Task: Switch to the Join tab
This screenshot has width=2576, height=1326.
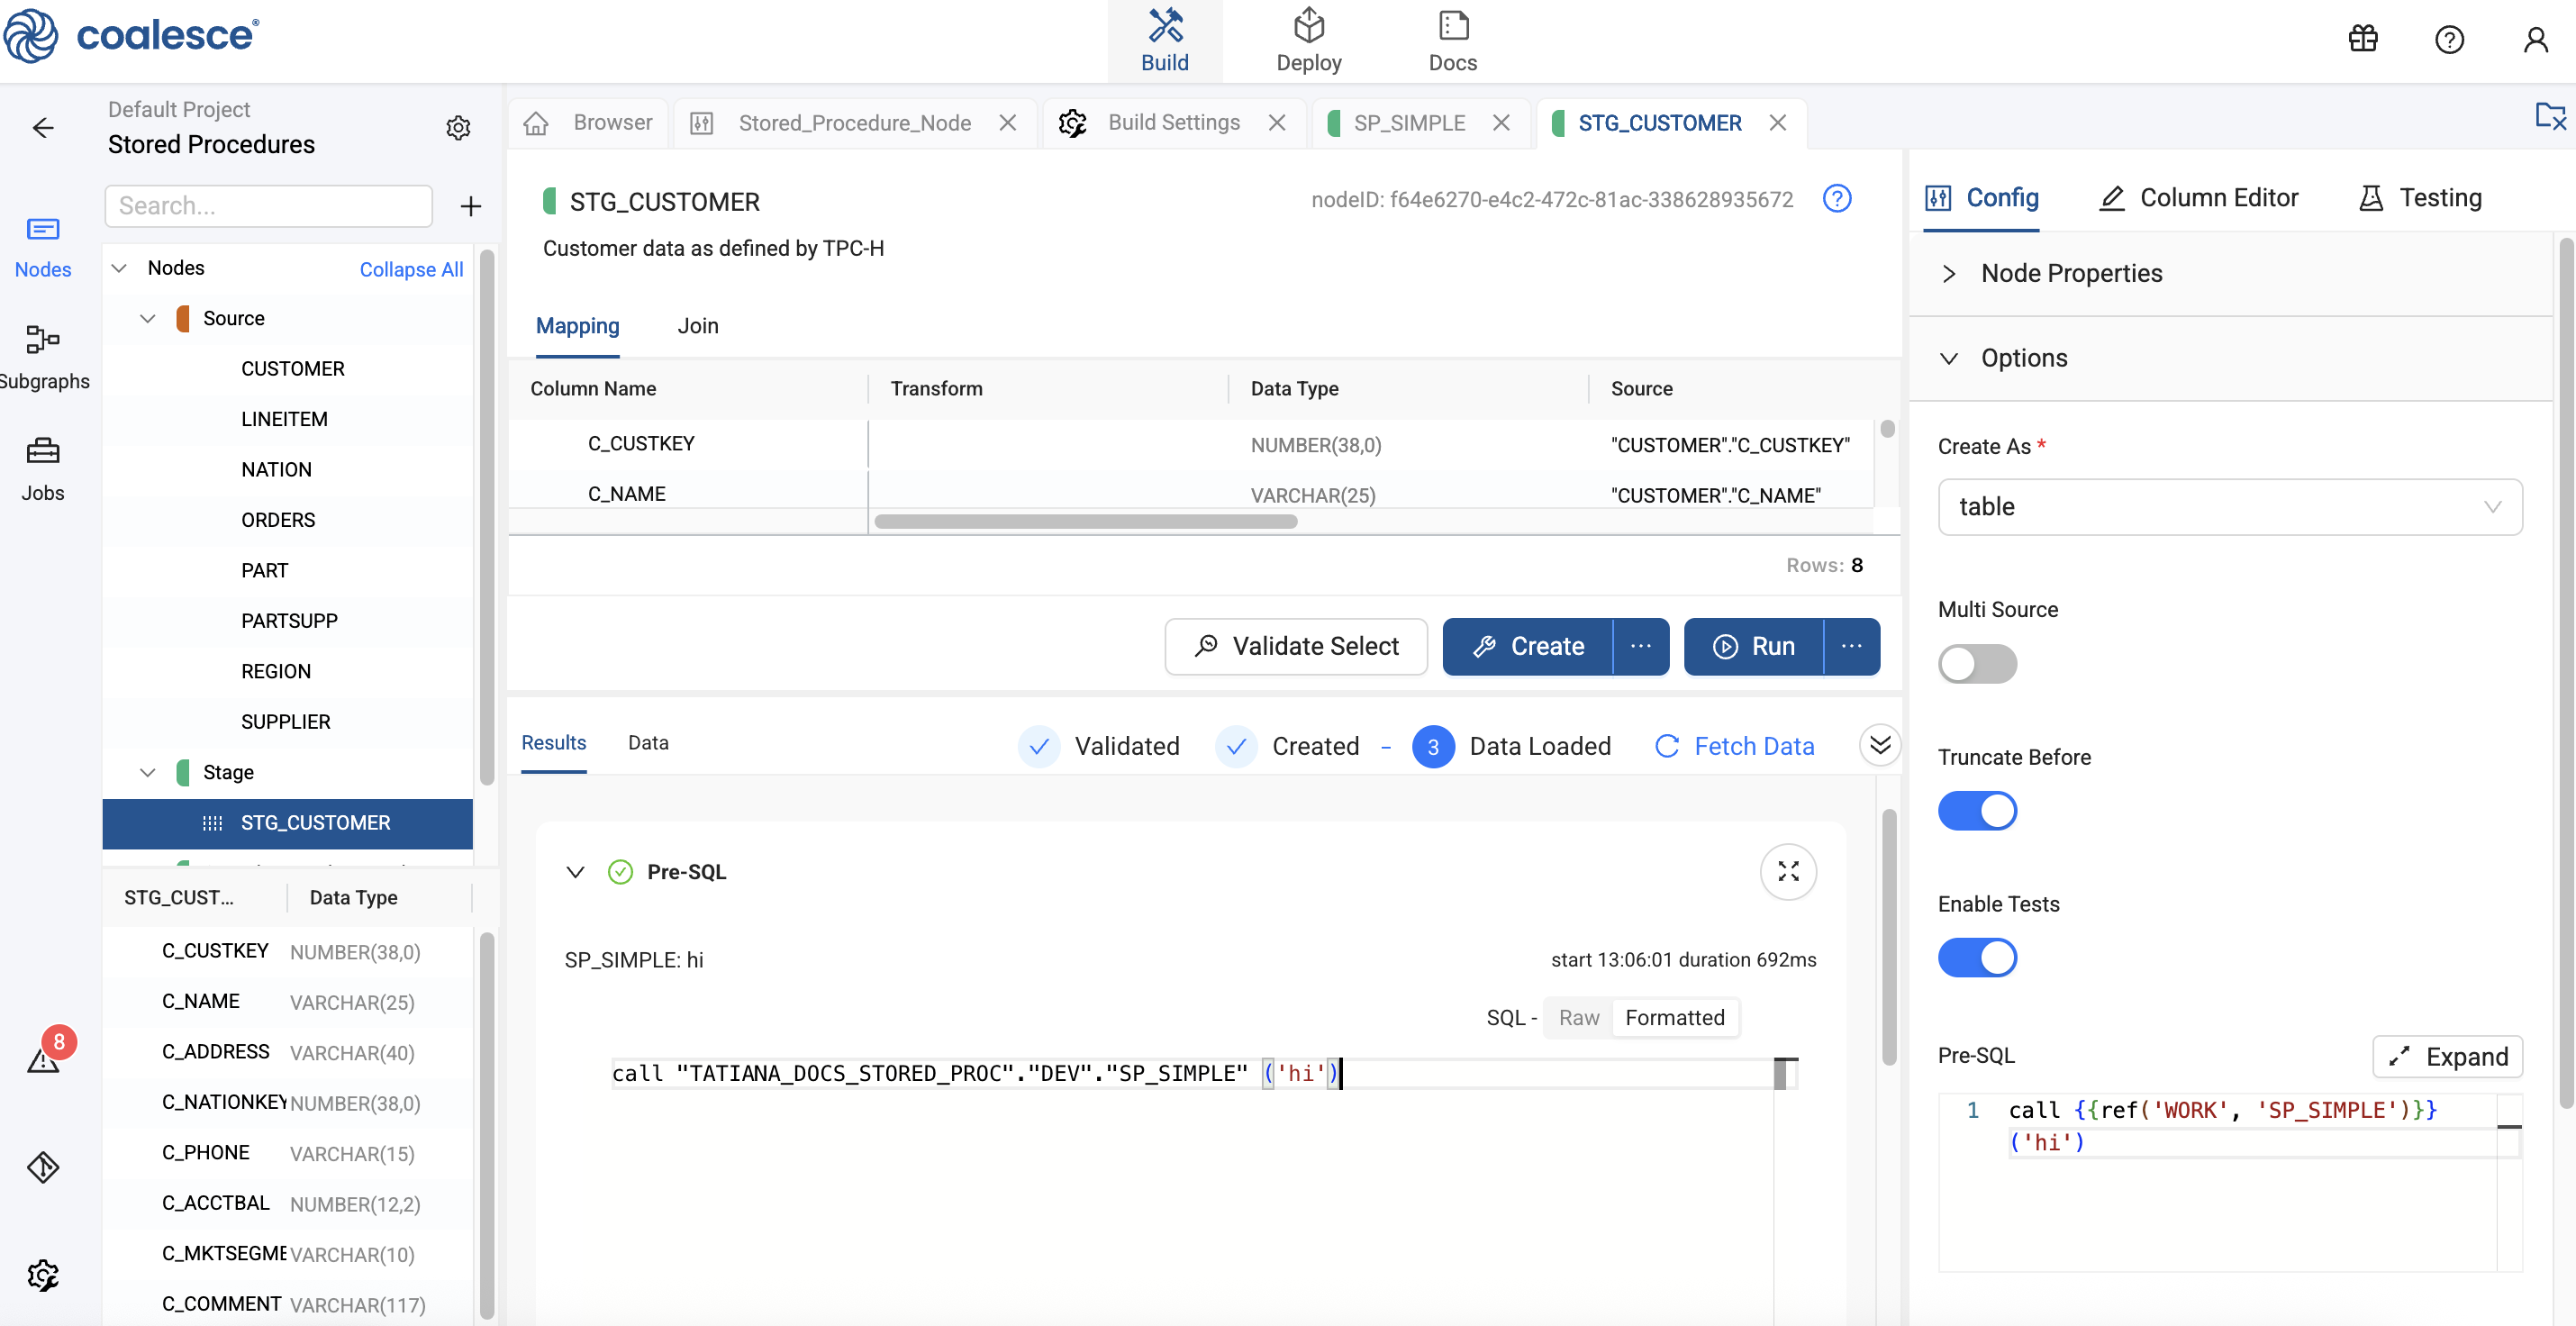Action: (698, 326)
